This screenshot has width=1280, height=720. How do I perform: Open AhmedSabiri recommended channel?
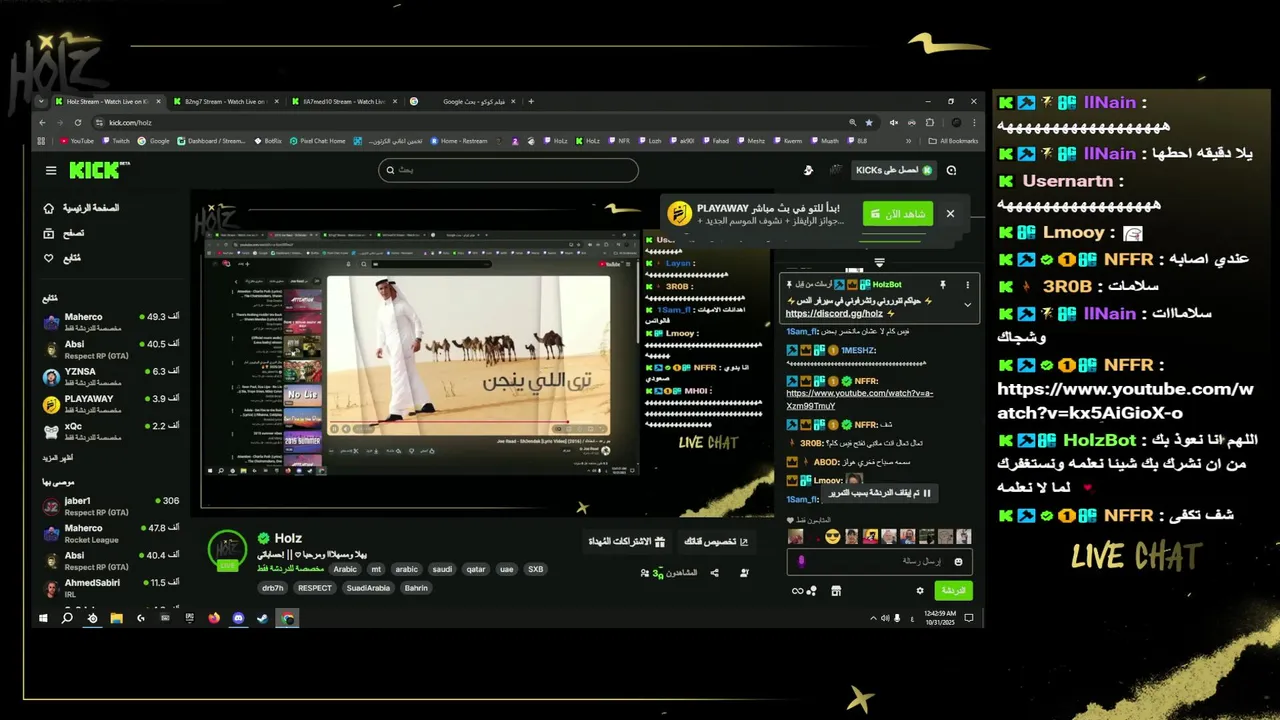(x=111, y=588)
